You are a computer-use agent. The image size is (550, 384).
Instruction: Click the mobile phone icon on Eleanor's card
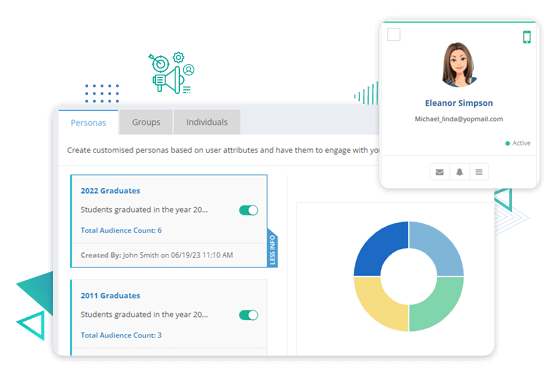tap(526, 37)
